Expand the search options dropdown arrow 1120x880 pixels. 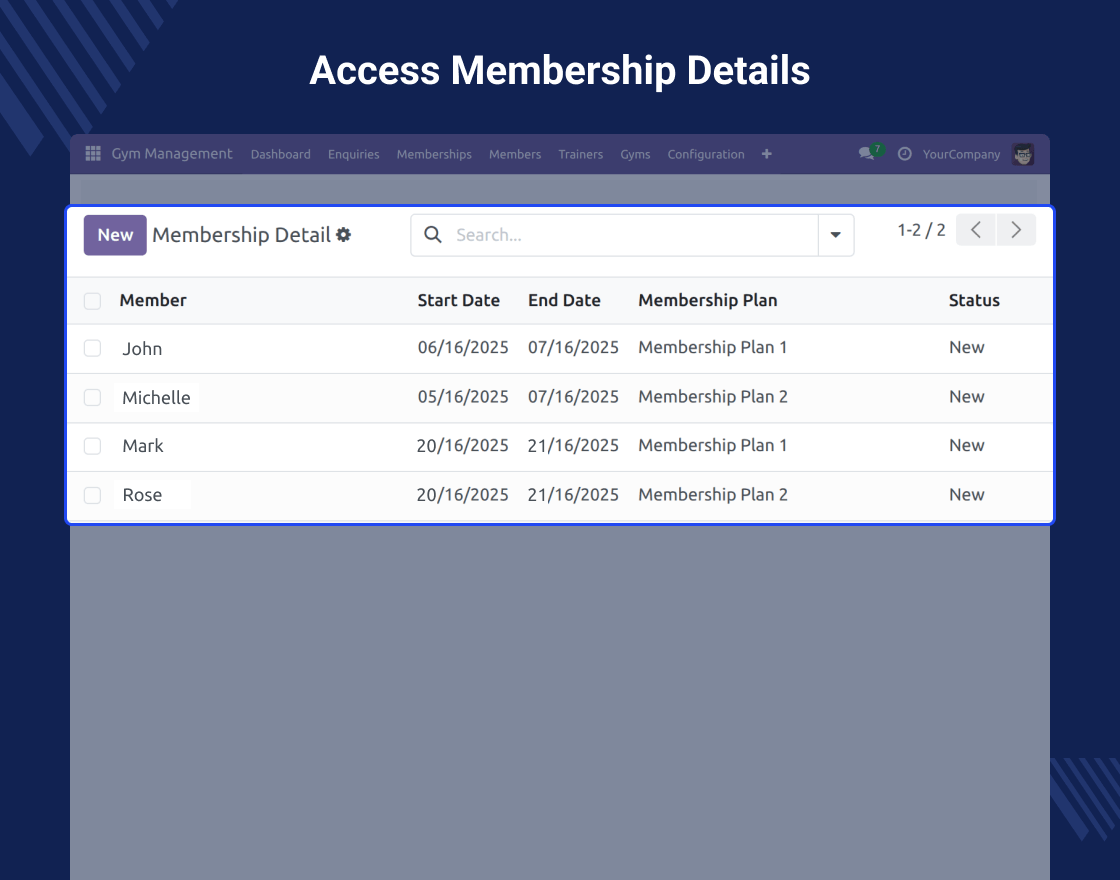(x=836, y=235)
